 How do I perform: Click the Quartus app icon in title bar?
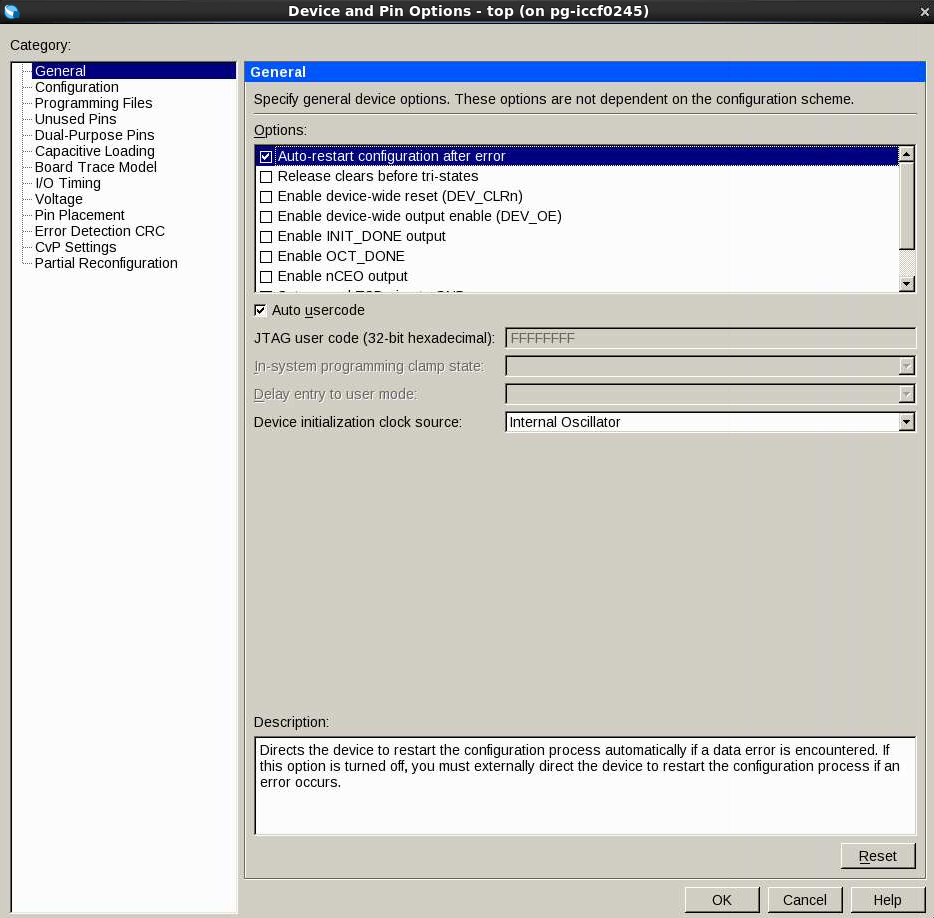11,11
